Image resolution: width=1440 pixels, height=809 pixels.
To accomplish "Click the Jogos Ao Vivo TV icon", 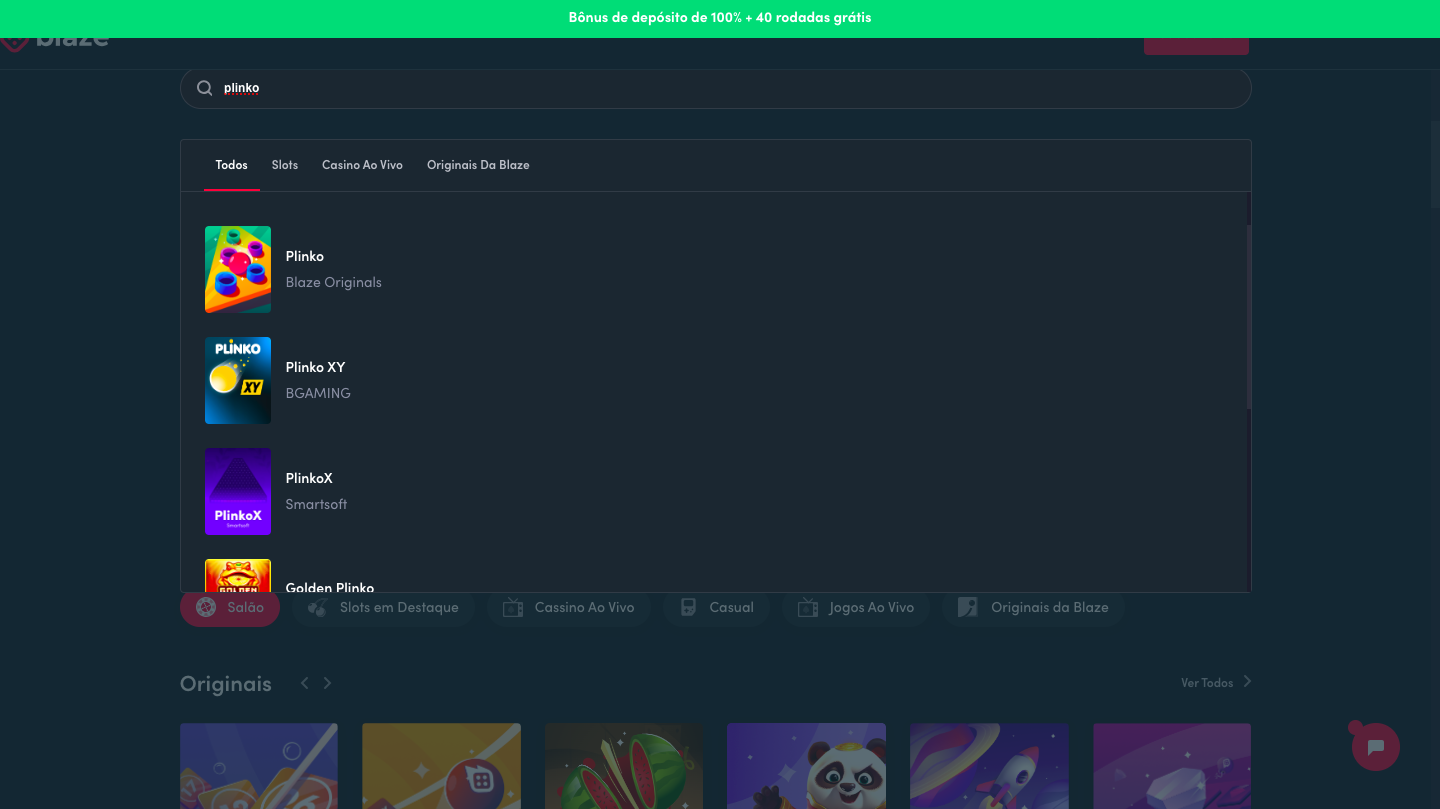I will pyautogui.click(x=807, y=607).
